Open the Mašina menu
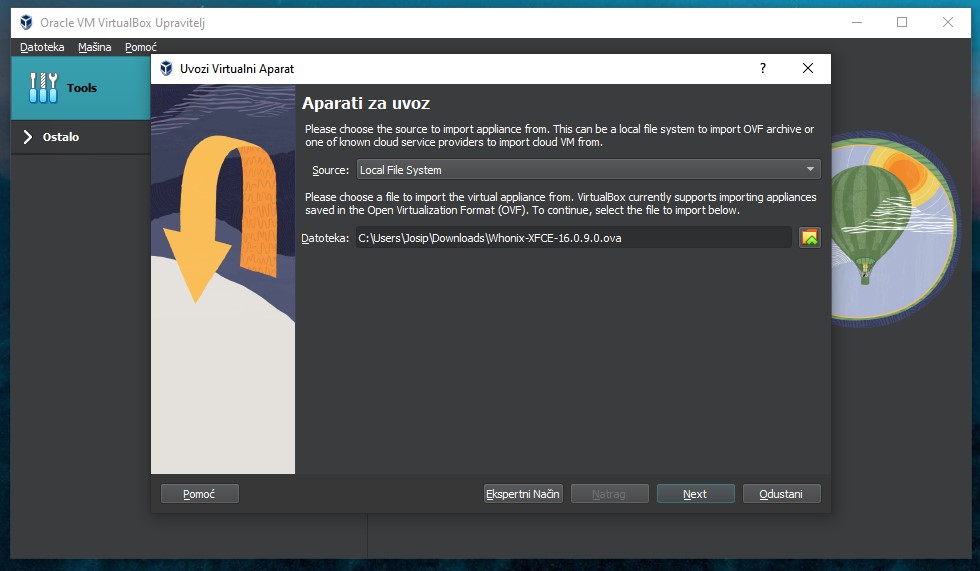The width and height of the screenshot is (980, 571). [x=95, y=47]
